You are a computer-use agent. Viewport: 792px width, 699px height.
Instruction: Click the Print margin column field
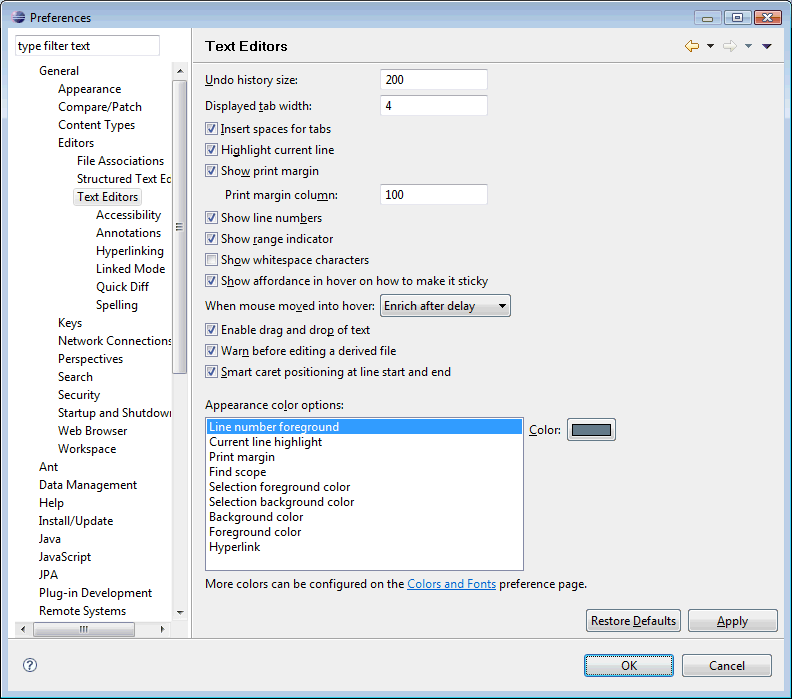point(434,194)
